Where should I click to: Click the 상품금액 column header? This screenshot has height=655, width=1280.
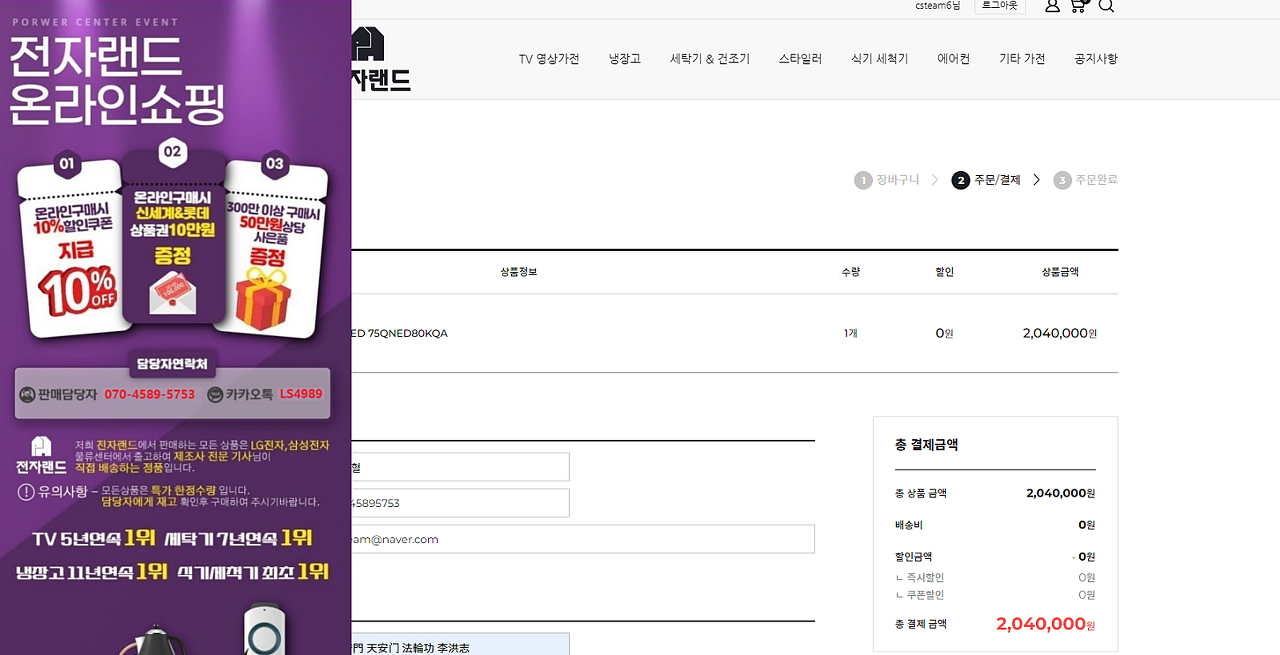1060,272
